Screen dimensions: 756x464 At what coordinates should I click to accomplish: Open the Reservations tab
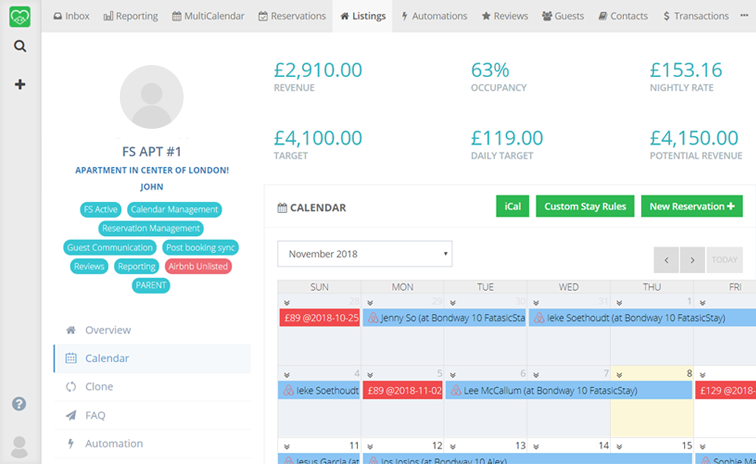pyautogui.click(x=292, y=16)
